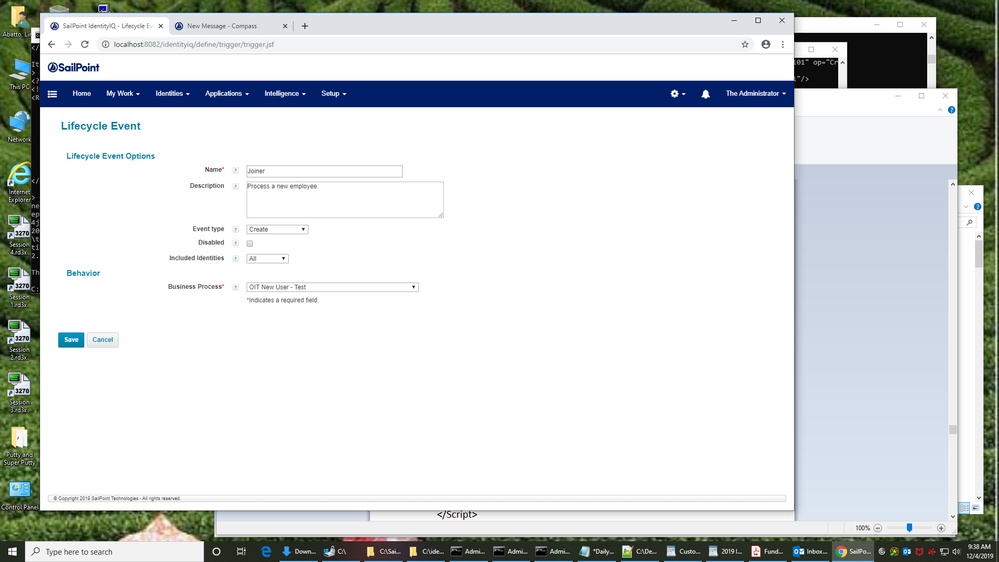
Task: Click the settings gear icon
Action: [675, 94]
